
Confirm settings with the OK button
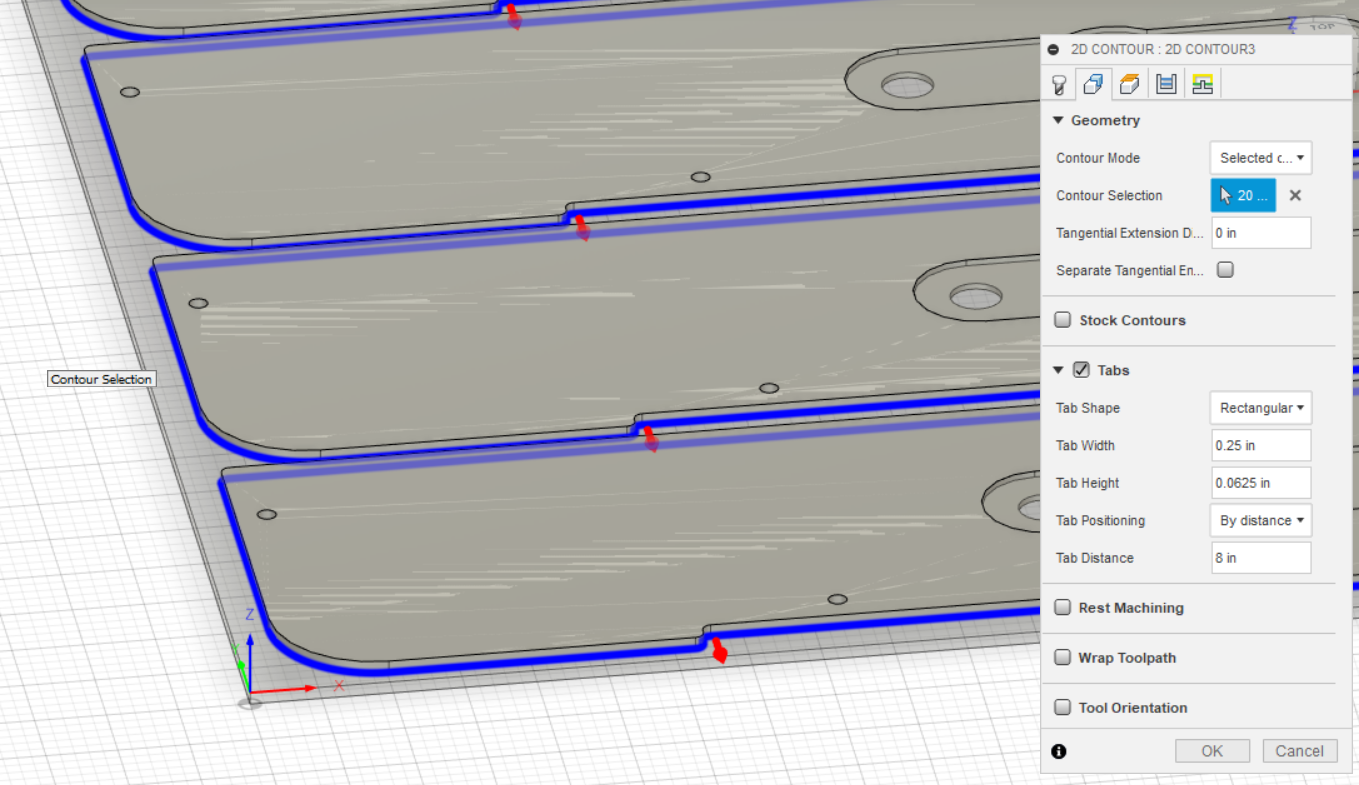[x=1212, y=750]
